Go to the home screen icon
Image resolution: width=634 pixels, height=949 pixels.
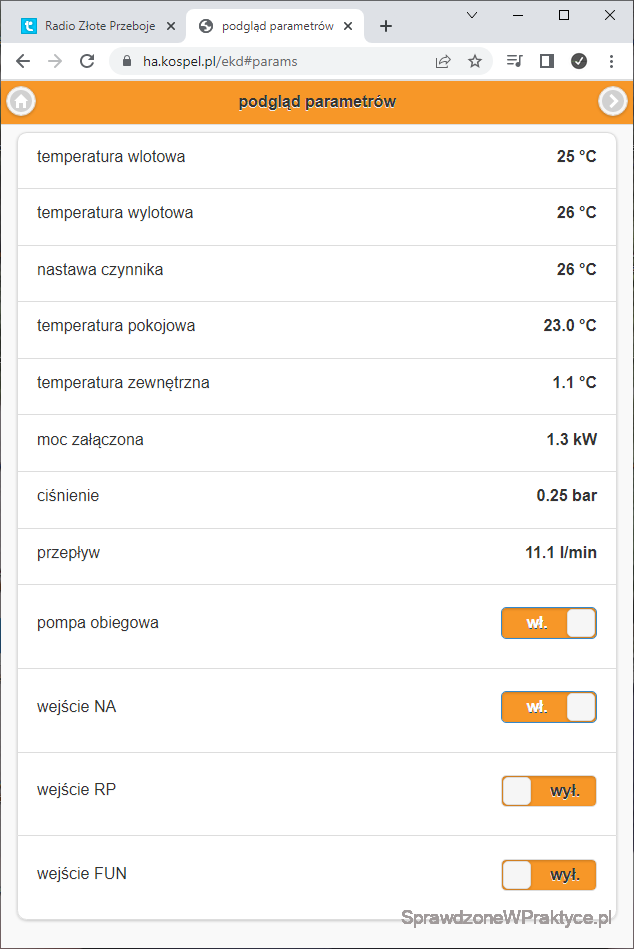click(x=21, y=101)
